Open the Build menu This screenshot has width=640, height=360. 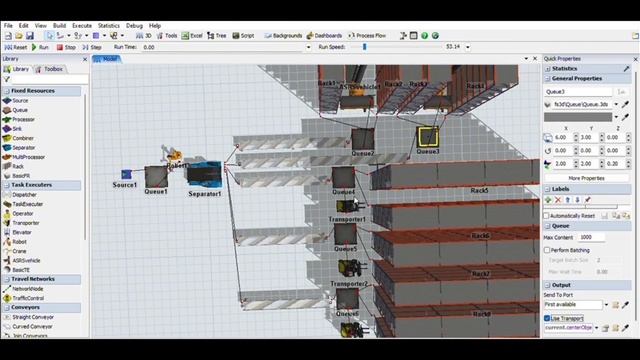59,26
